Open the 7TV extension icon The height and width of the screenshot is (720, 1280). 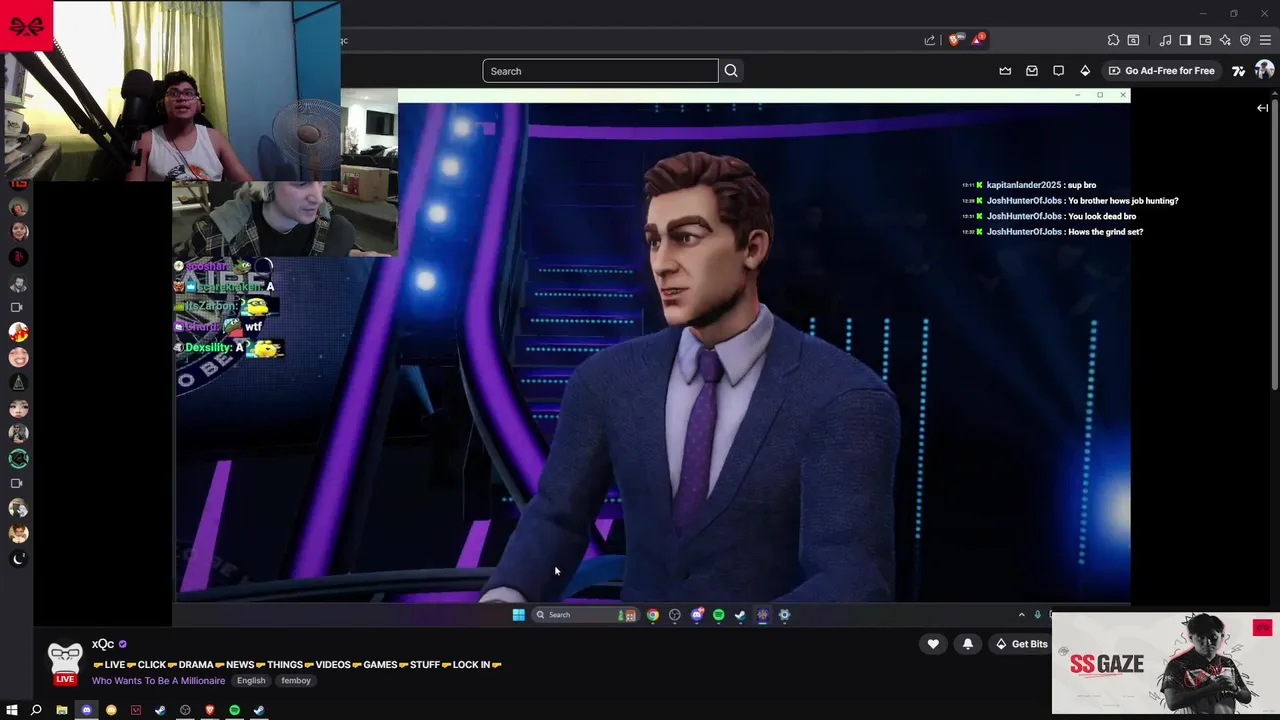1238,71
